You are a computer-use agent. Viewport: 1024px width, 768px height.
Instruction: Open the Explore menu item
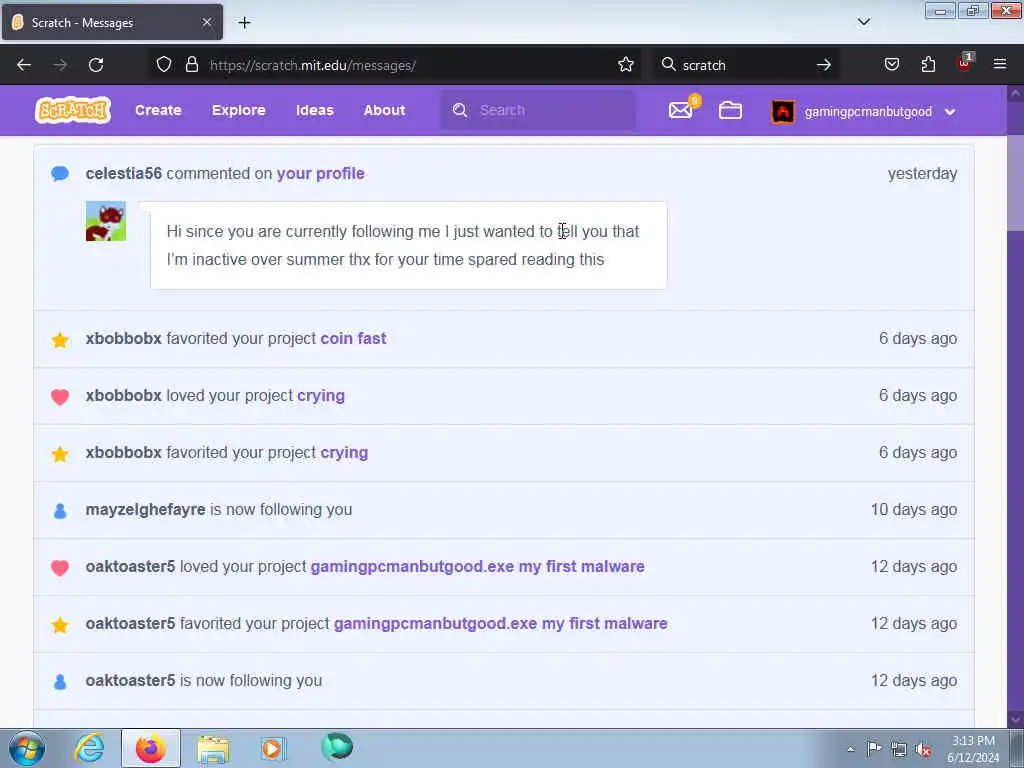pyautogui.click(x=238, y=110)
